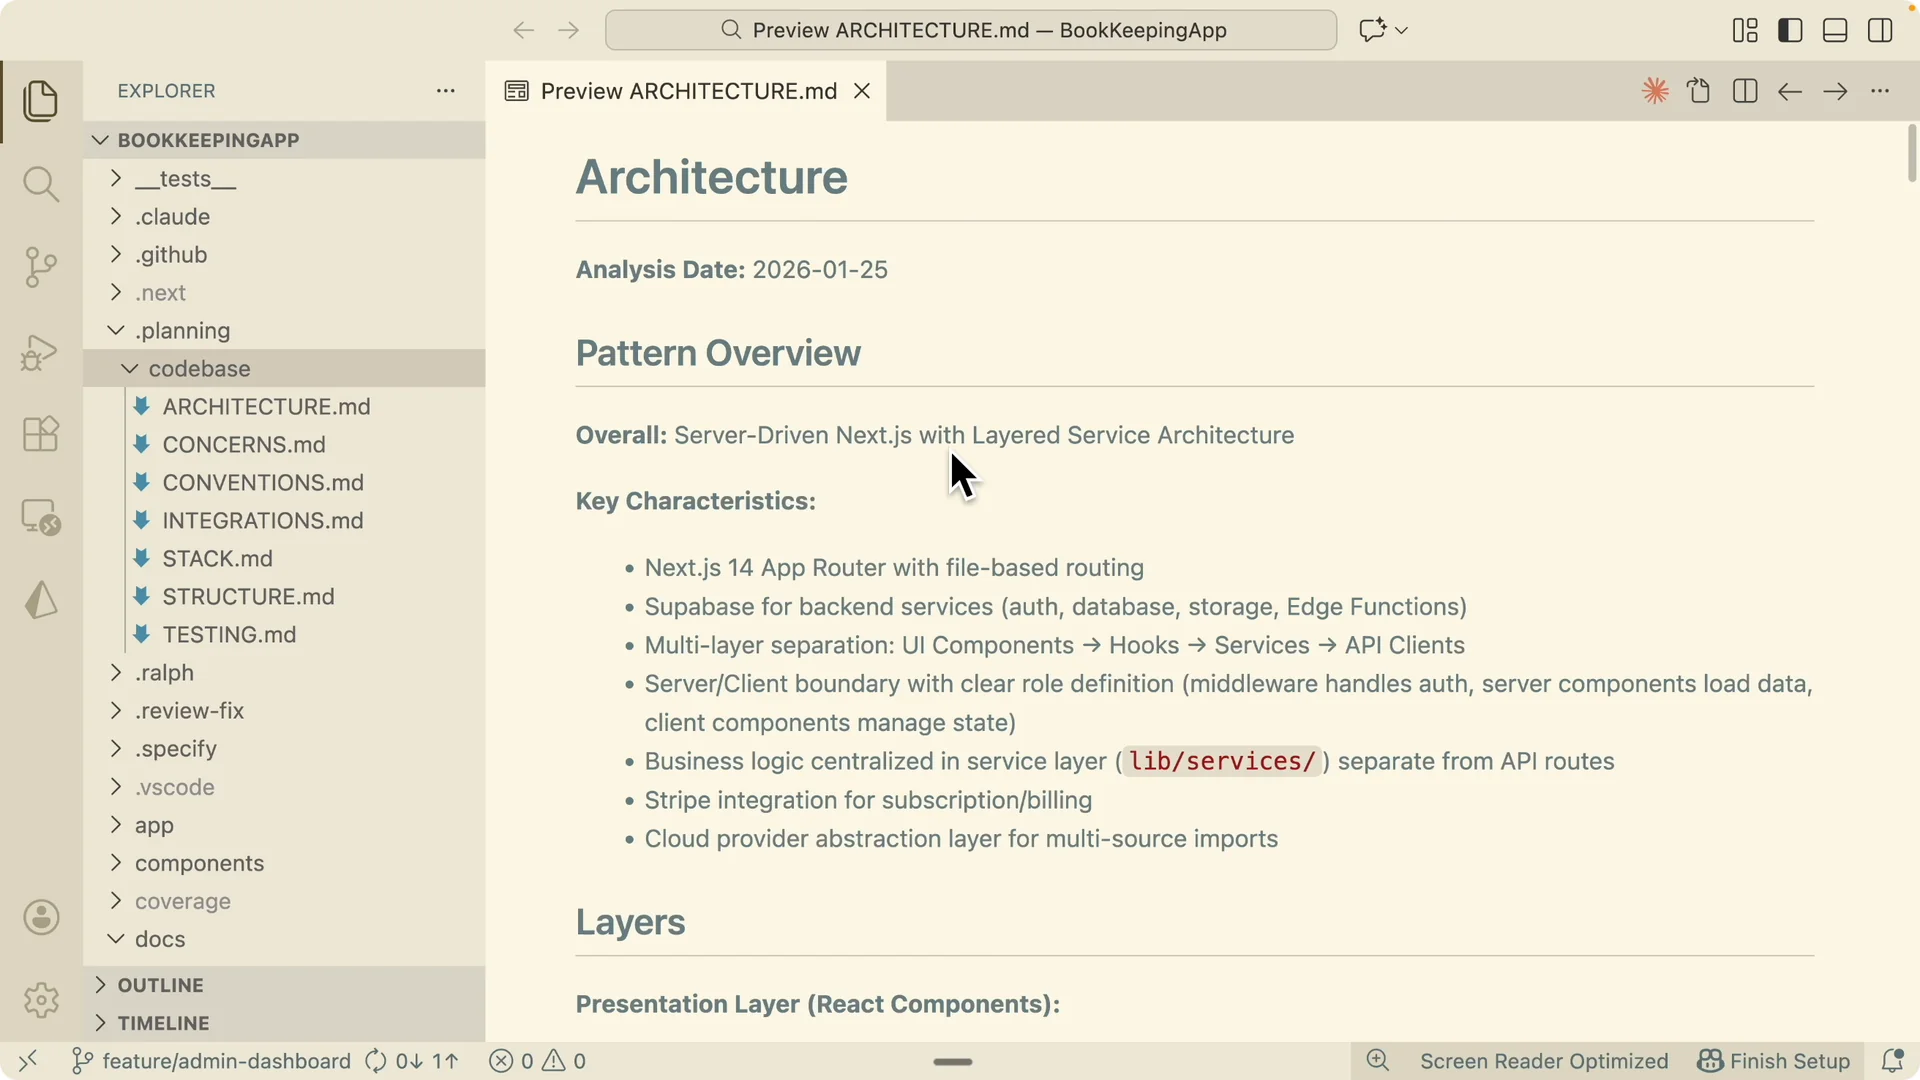The image size is (1920, 1080).
Task: Toggle the primary side bar
Action: [1790, 30]
